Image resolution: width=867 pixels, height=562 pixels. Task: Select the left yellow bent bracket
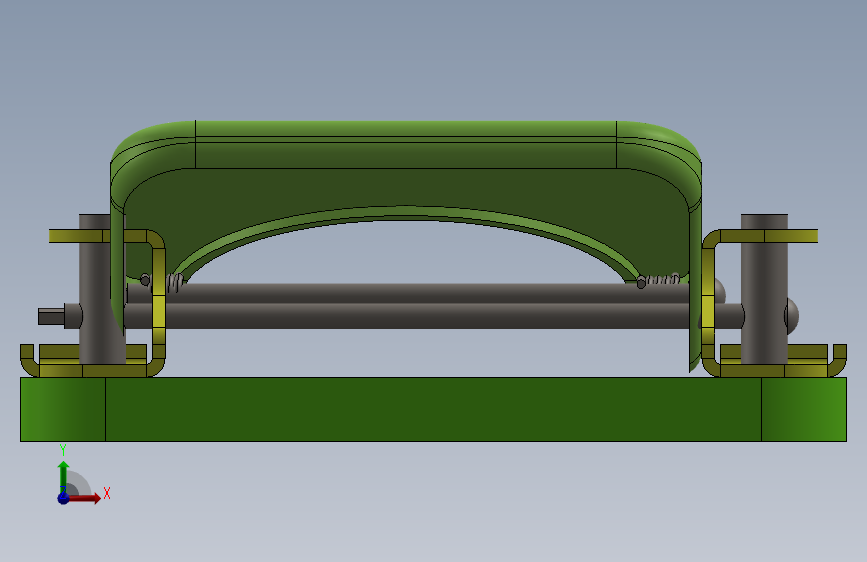pyautogui.click(x=158, y=301)
